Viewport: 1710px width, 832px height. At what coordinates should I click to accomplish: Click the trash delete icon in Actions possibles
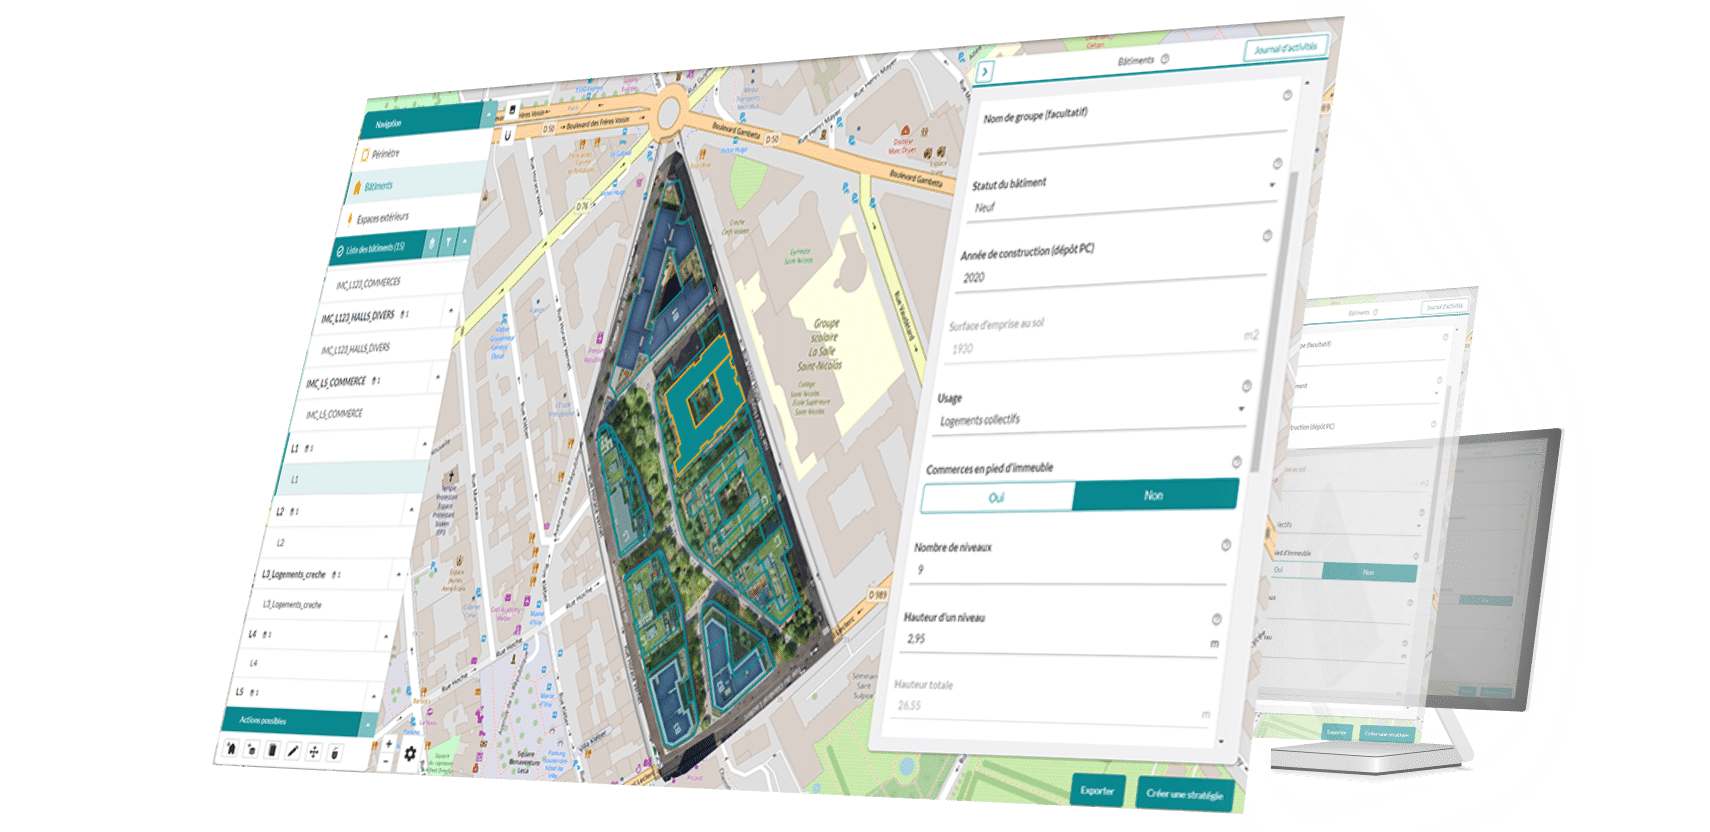[271, 750]
